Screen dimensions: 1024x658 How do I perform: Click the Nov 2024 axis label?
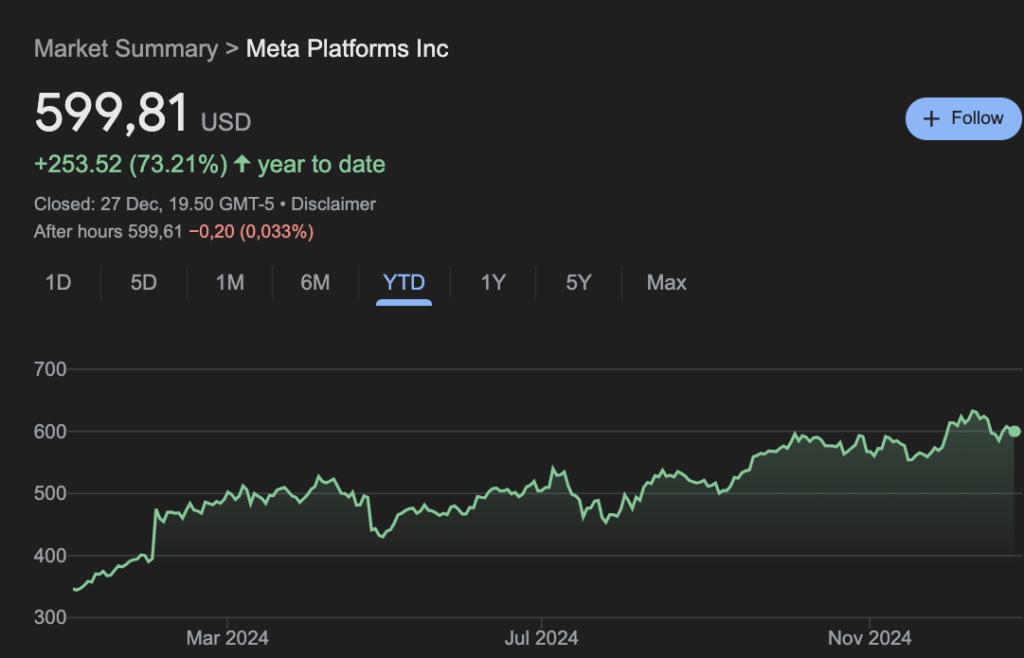point(869,637)
